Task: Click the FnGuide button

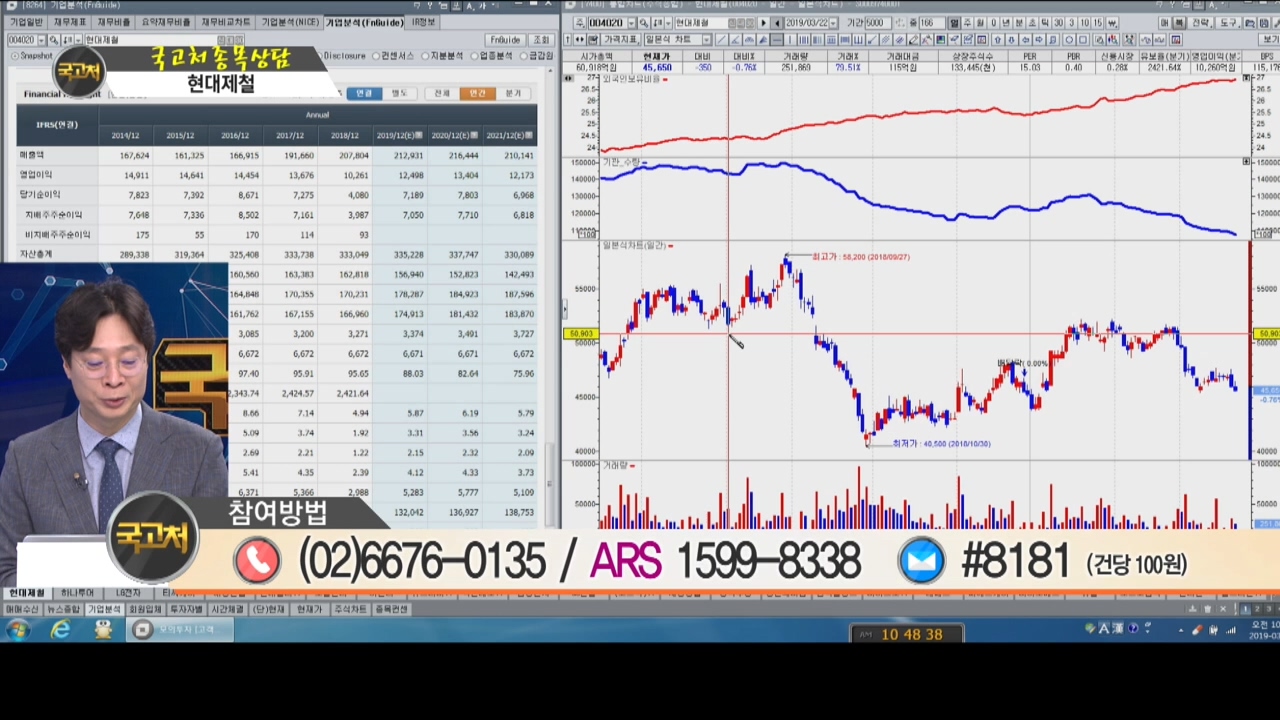Action: click(505, 40)
